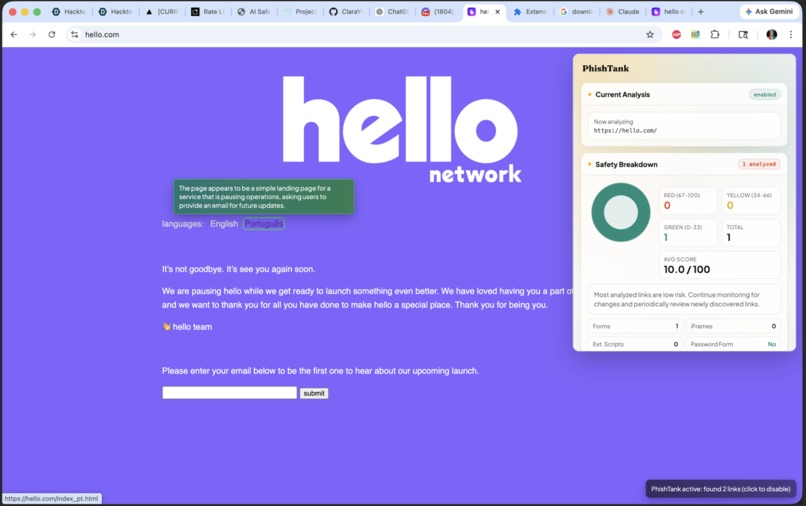Click the green donut chart in Safety Breakdown
Screen dimensions: 806x506
(x=620, y=212)
